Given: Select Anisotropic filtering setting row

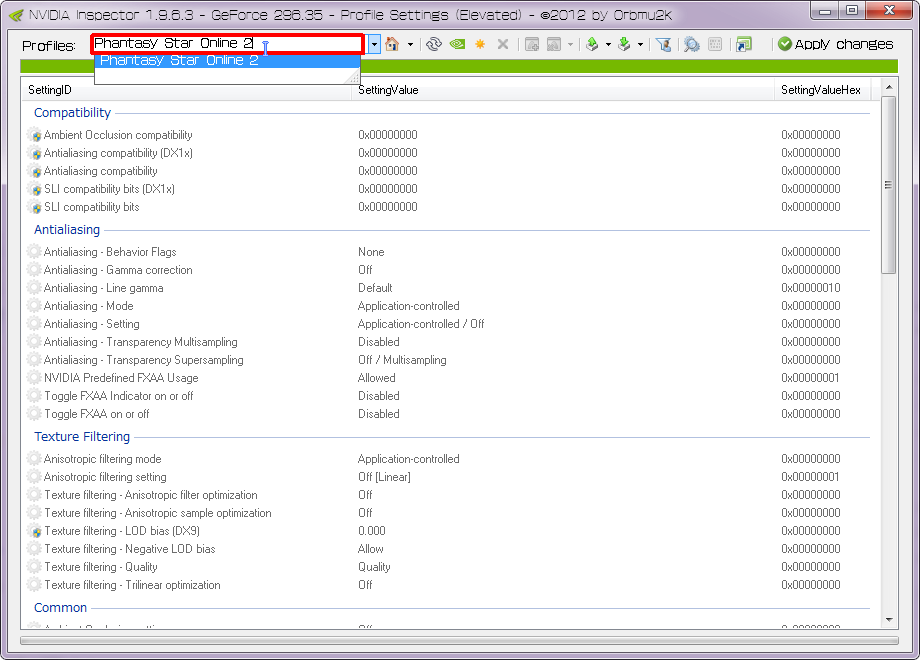Looking at the screenshot, I should [449, 477].
